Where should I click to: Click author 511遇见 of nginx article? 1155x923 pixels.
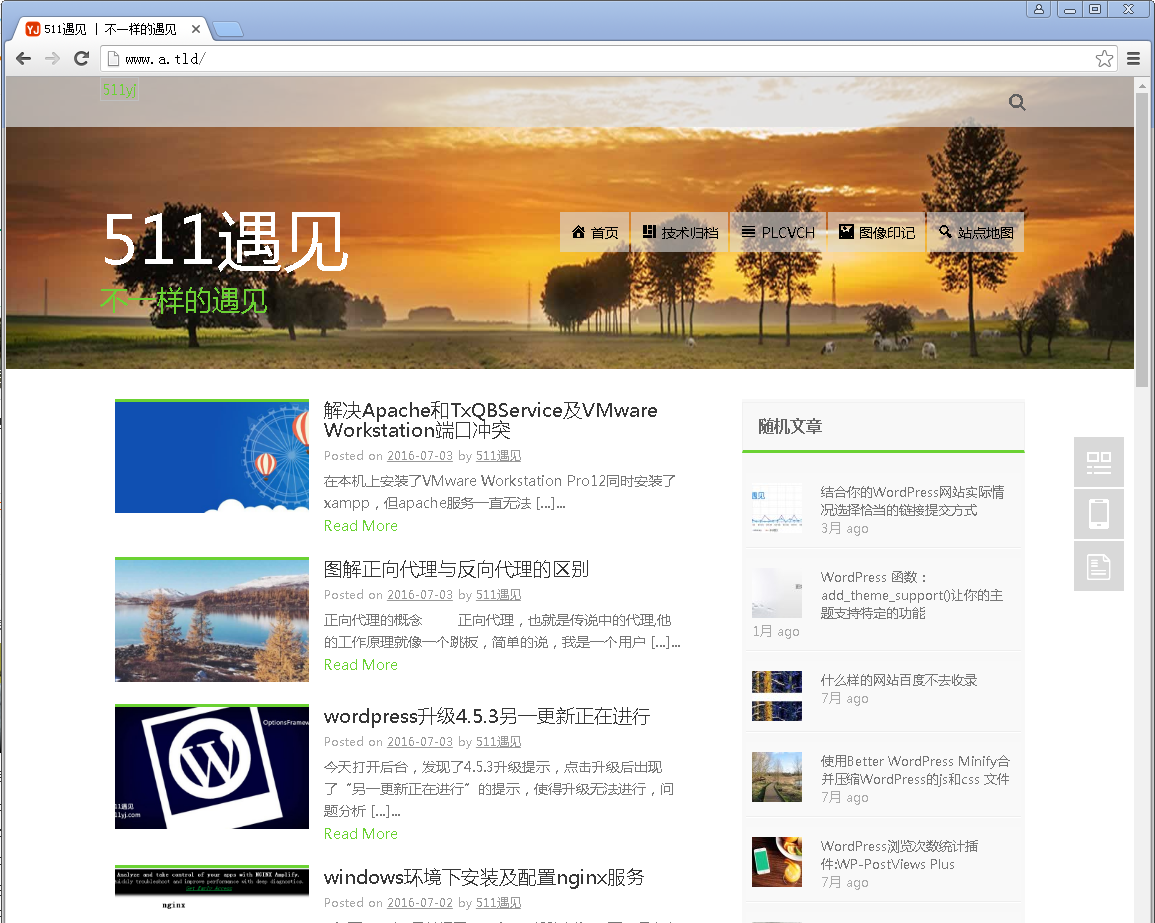click(x=498, y=902)
